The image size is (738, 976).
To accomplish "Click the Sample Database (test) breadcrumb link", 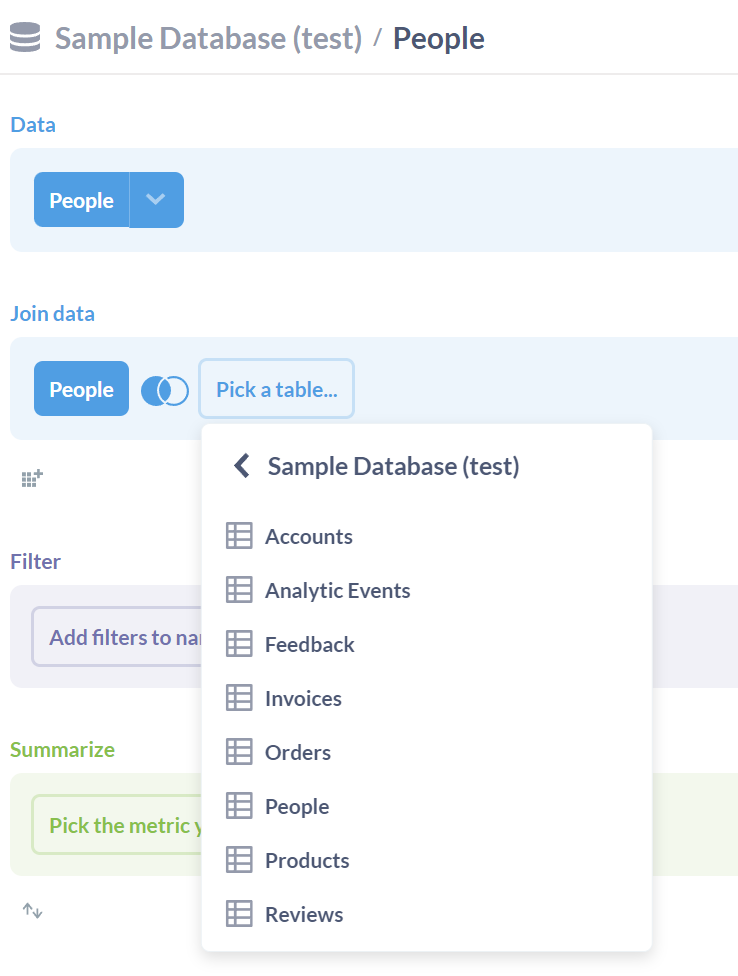I will pos(207,37).
